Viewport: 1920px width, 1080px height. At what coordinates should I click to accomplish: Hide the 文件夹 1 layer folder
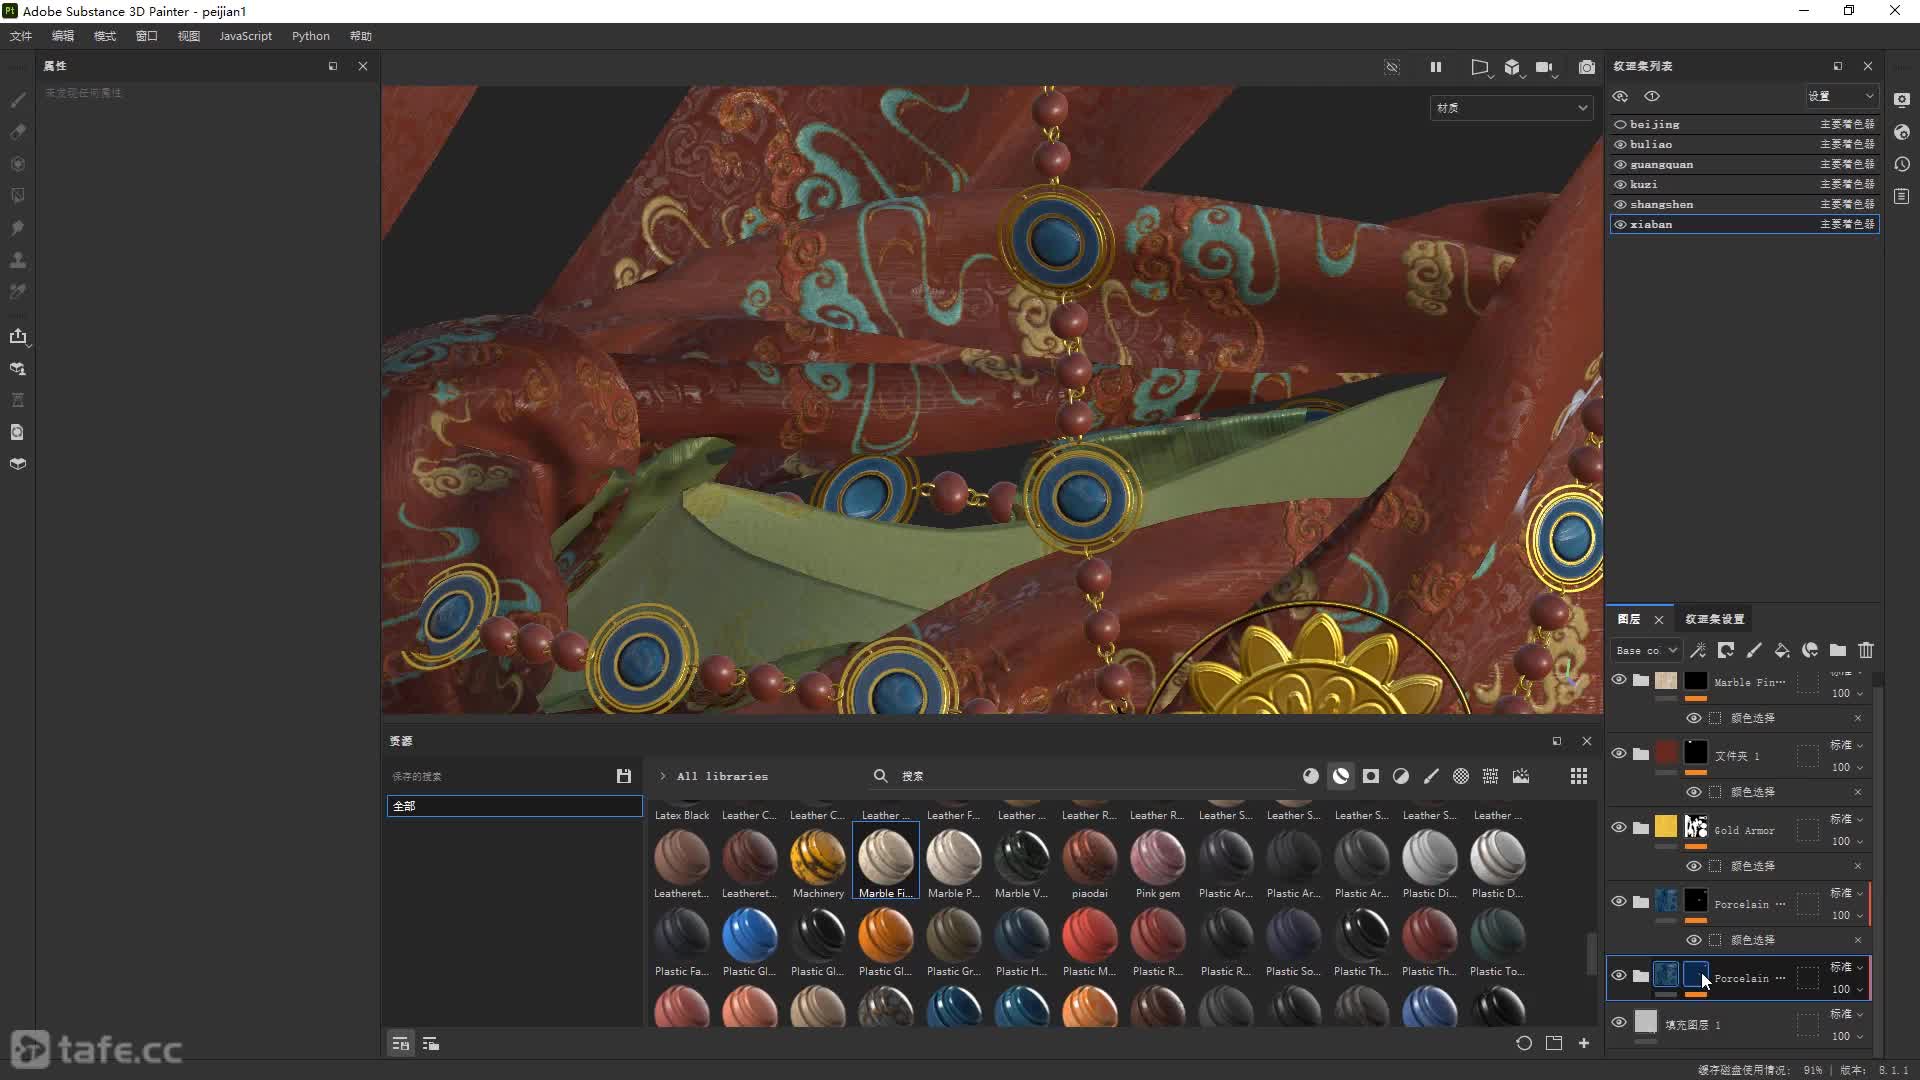(x=1619, y=754)
